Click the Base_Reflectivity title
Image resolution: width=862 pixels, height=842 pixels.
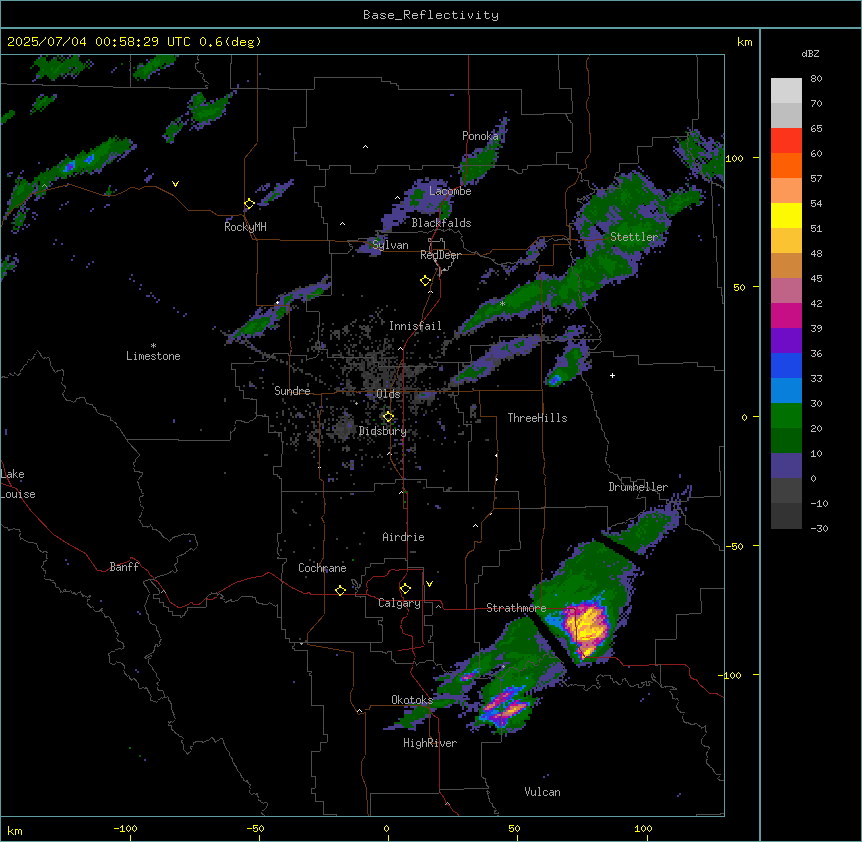pos(431,15)
